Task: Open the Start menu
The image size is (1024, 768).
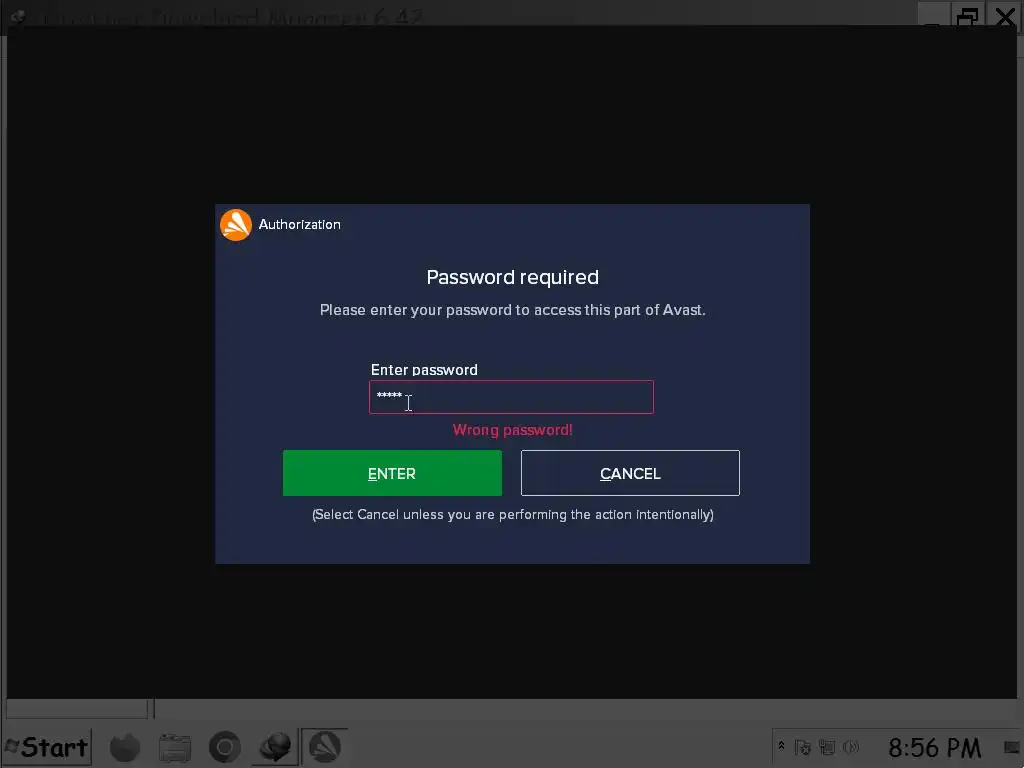Action: pos(47,747)
